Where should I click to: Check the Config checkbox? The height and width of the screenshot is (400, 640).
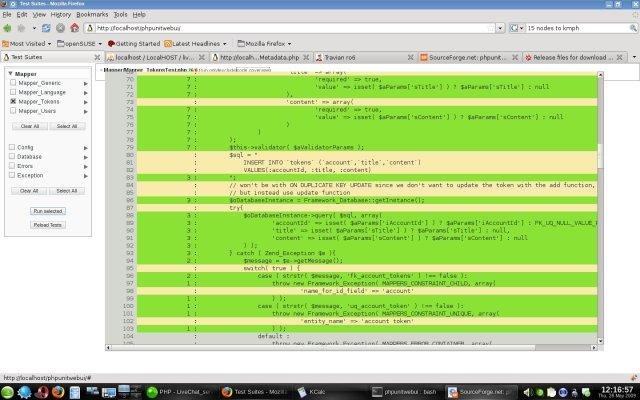coord(12,147)
